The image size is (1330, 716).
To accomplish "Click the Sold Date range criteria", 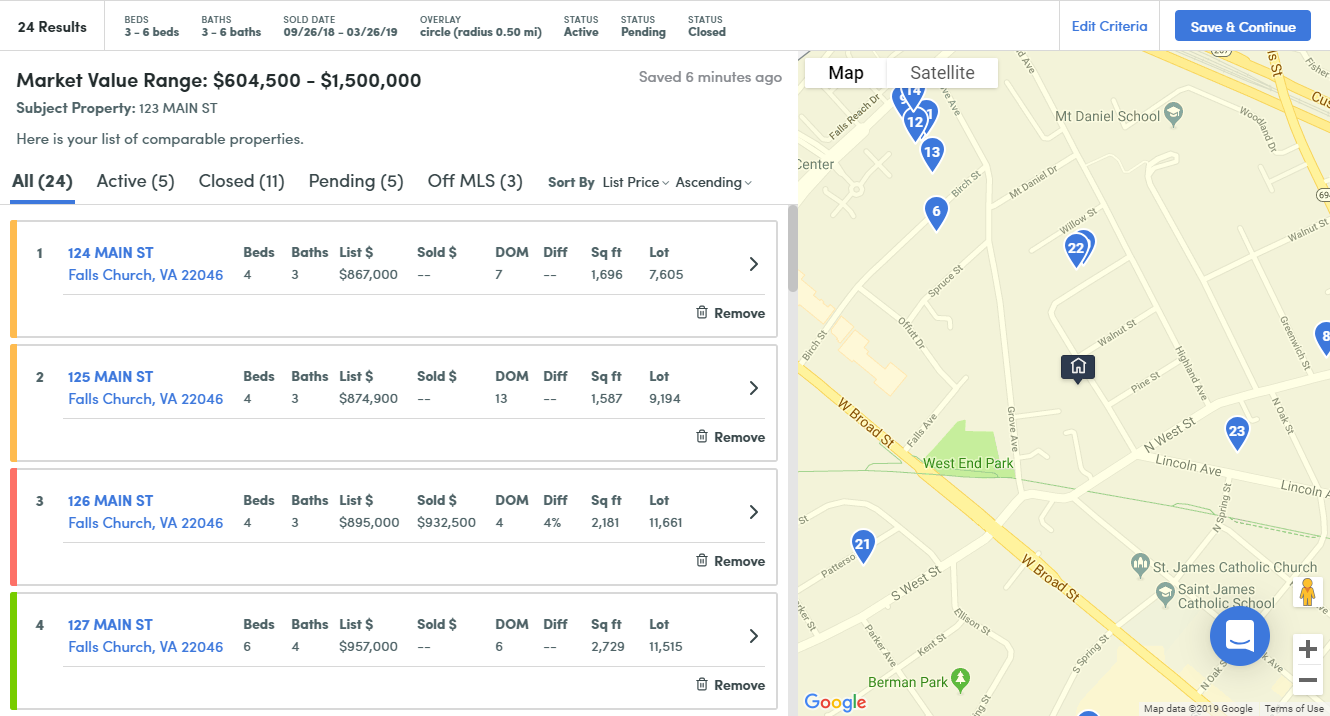I will pos(340,26).
